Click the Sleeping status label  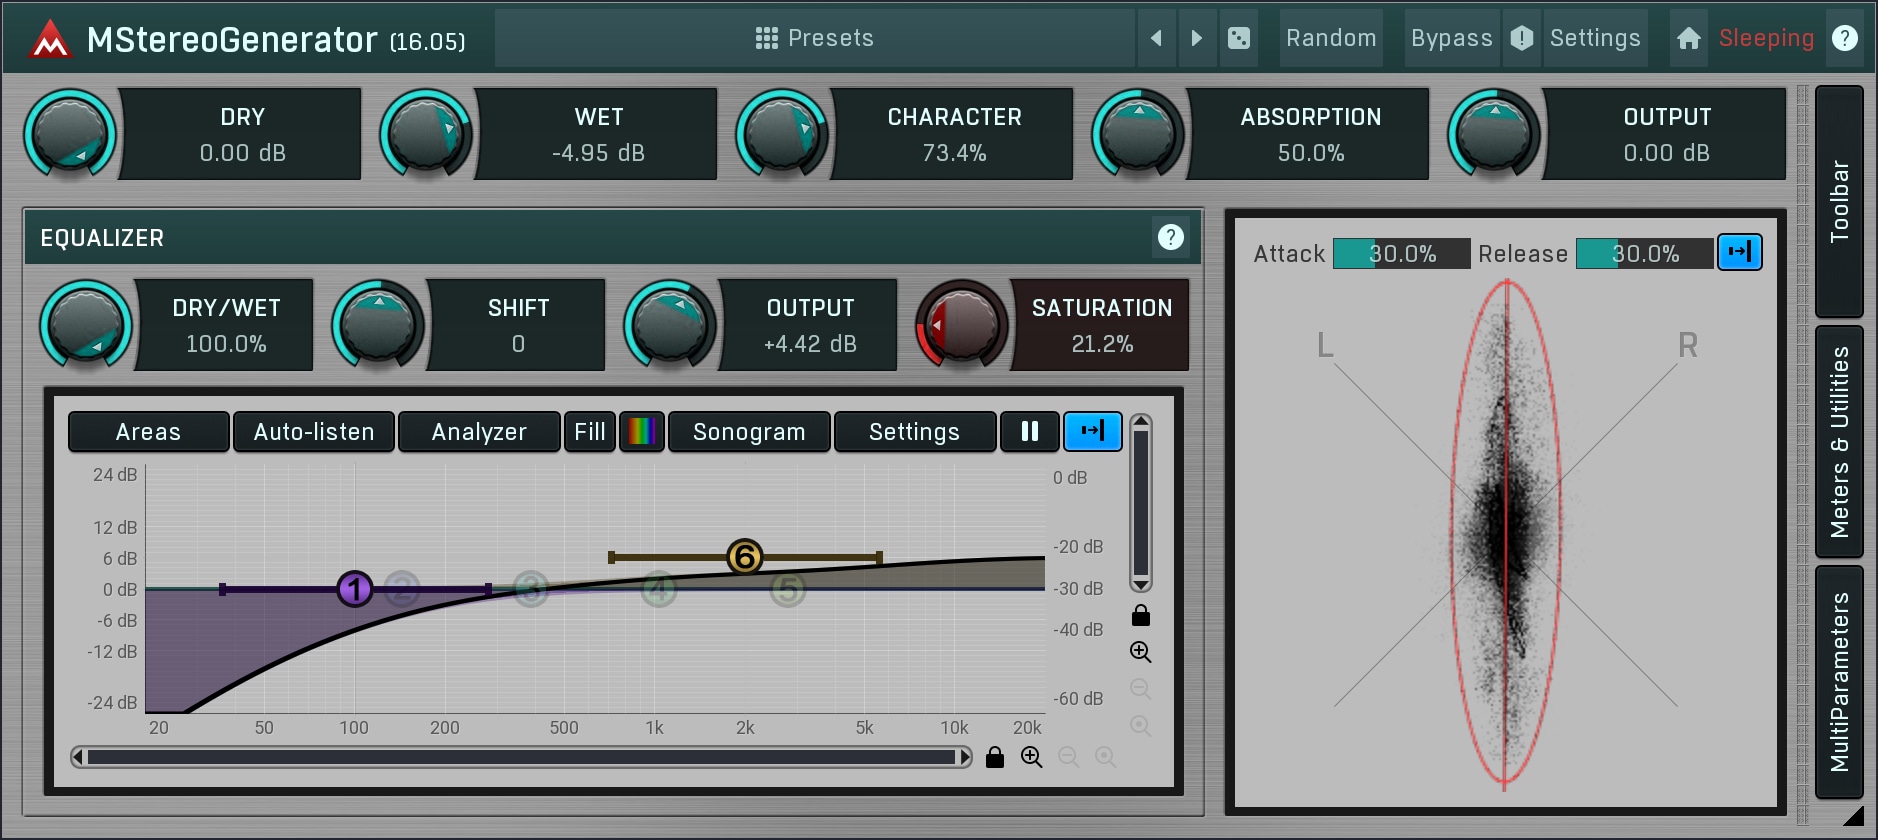pyautogui.click(x=1766, y=38)
